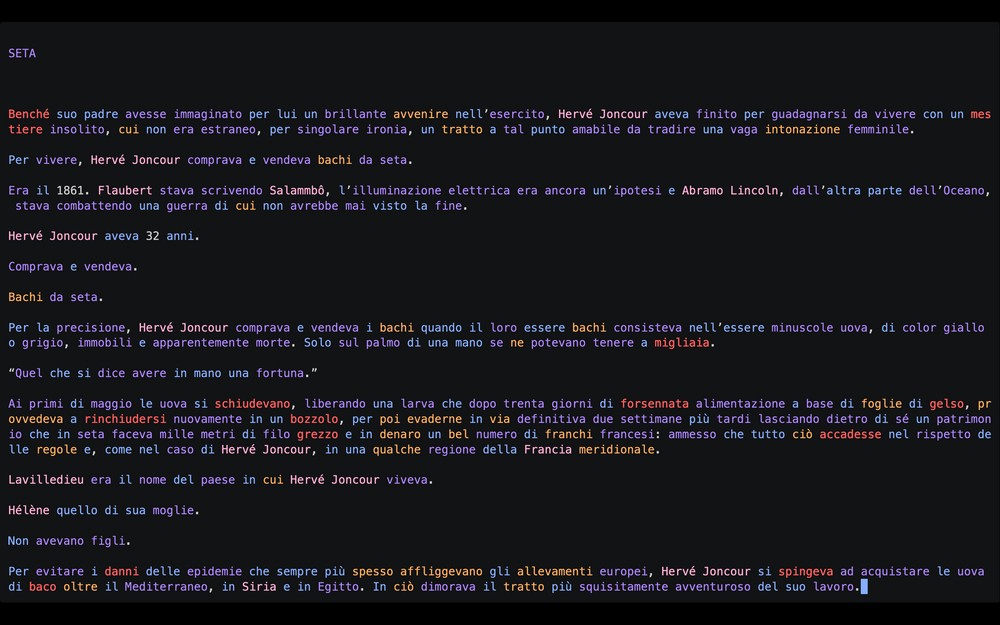Select the red word "spingeva"
This screenshot has width=1000, height=625.
coord(805,571)
